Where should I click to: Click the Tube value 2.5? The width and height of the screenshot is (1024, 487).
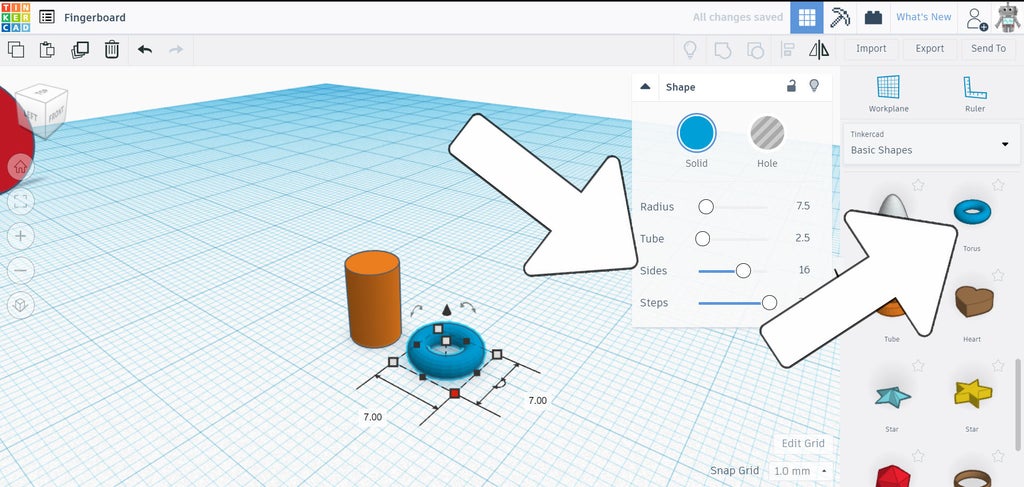tap(803, 238)
